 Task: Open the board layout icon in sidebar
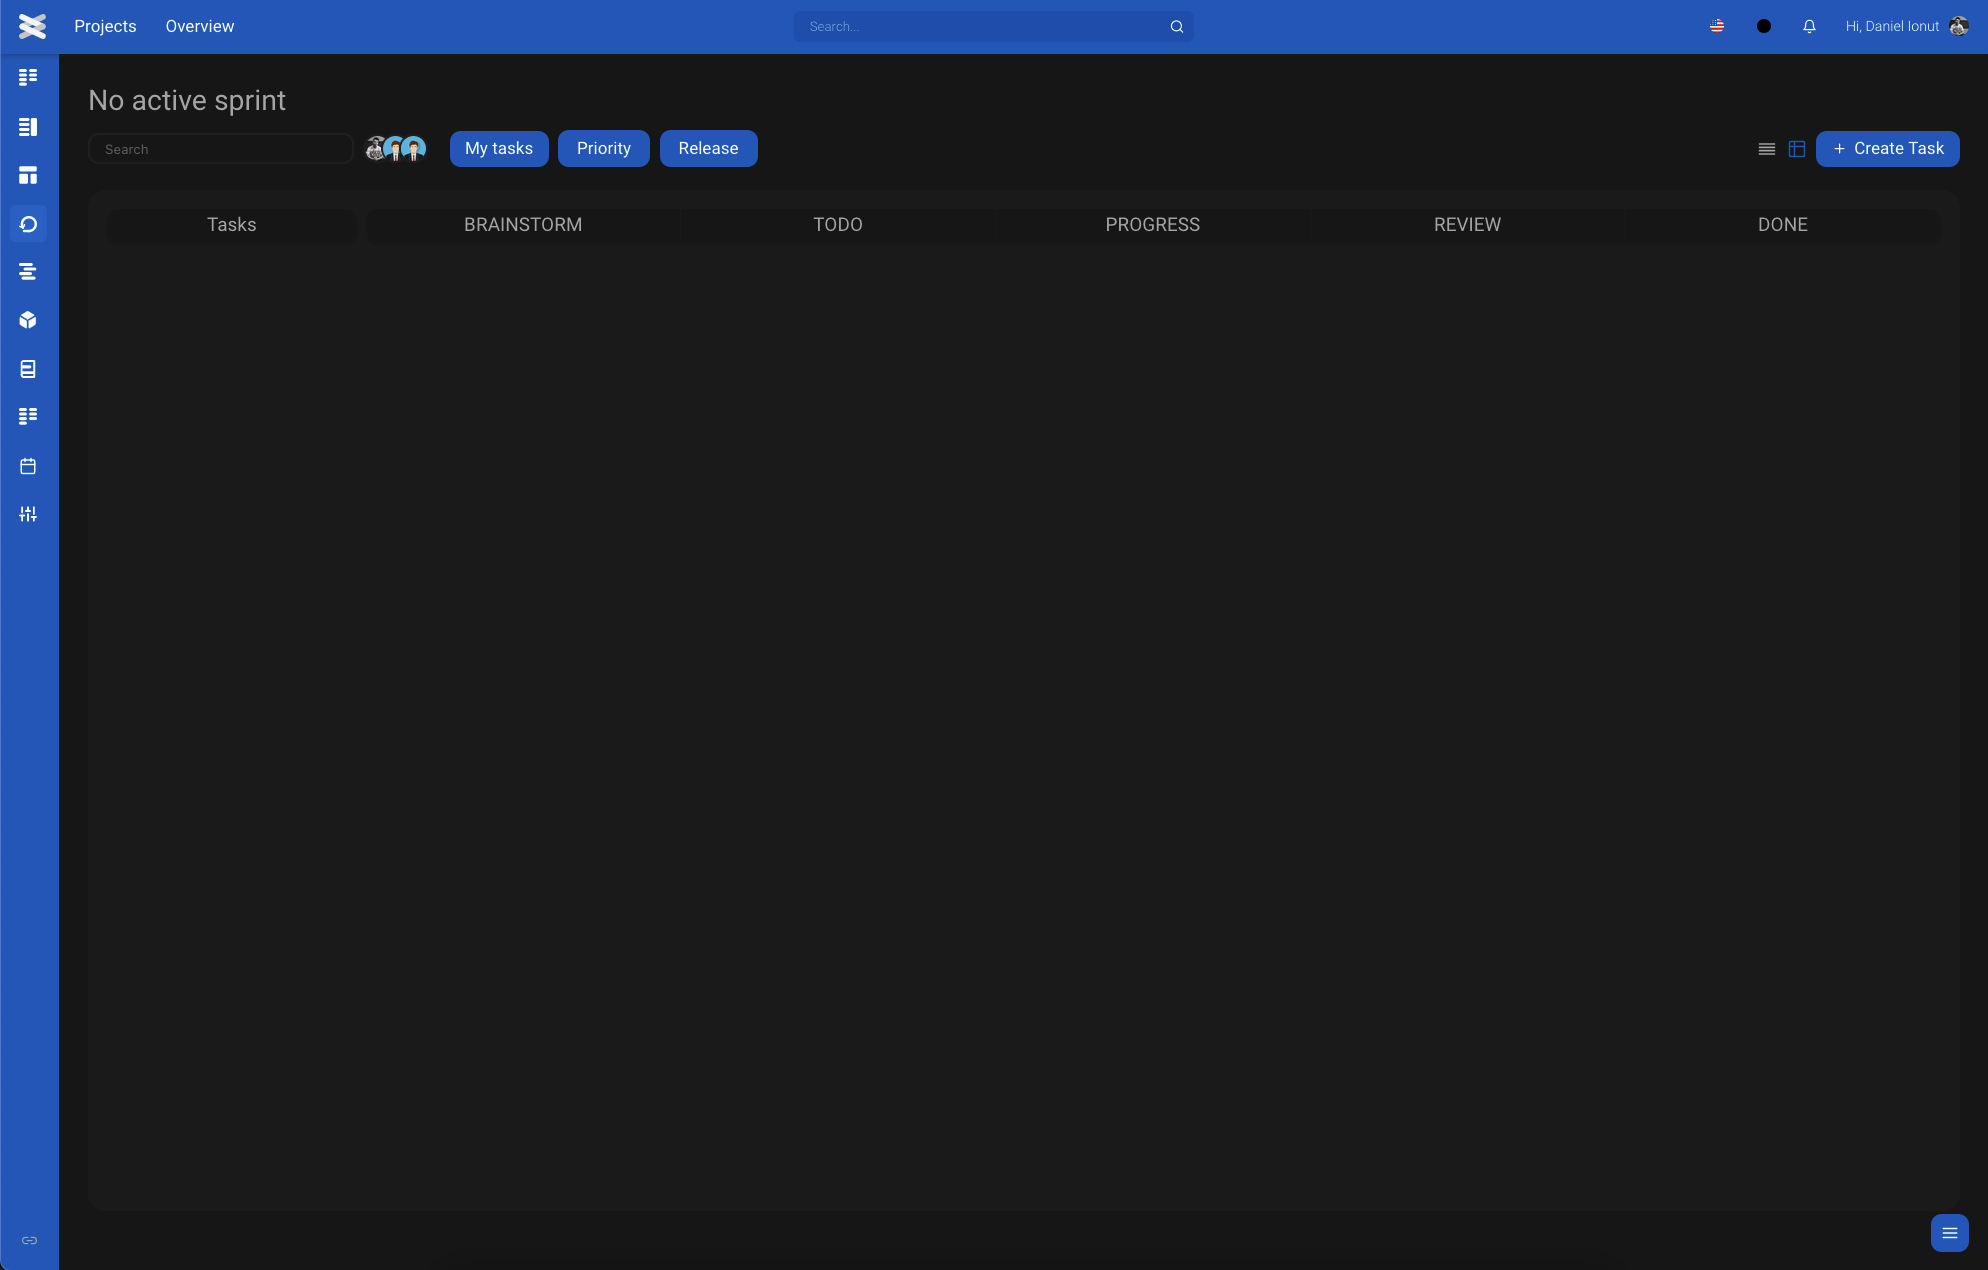click(x=28, y=175)
